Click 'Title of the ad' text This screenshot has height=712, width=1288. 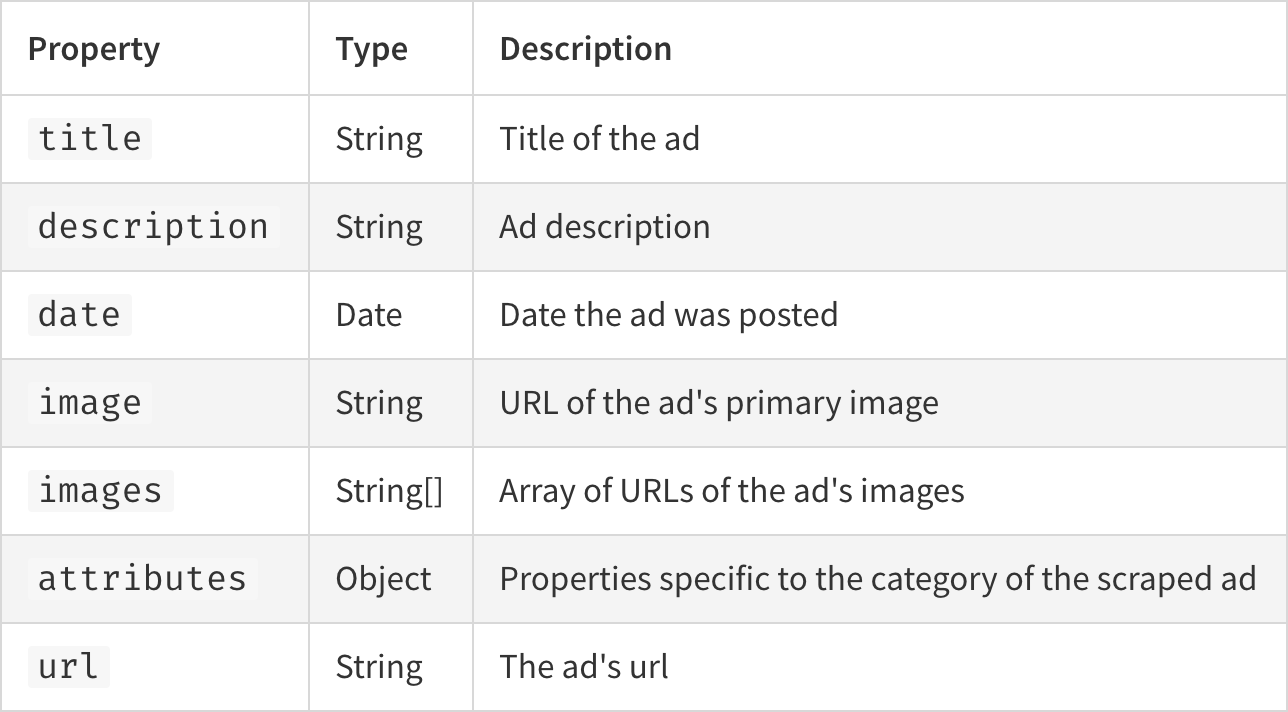coord(599,138)
